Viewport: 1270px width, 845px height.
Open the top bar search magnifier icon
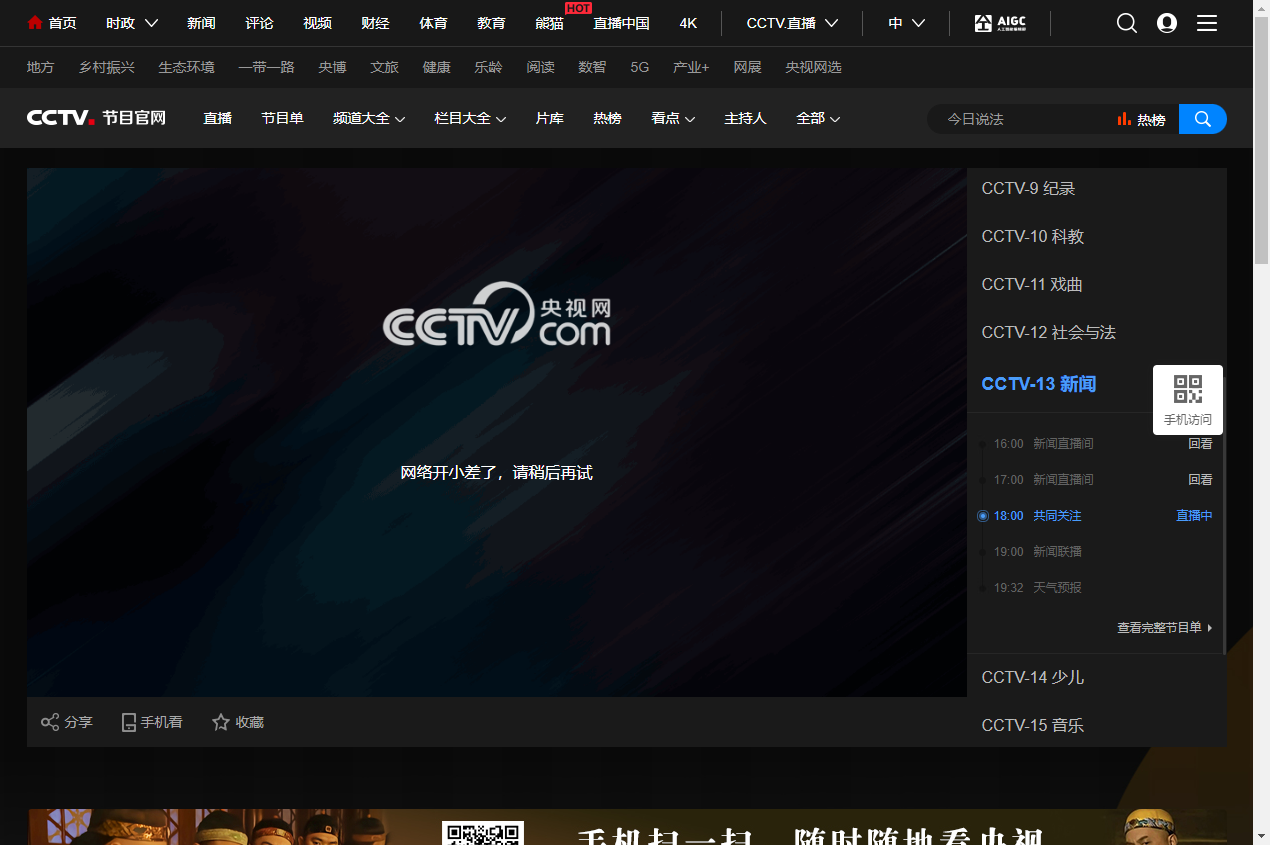(1127, 23)
